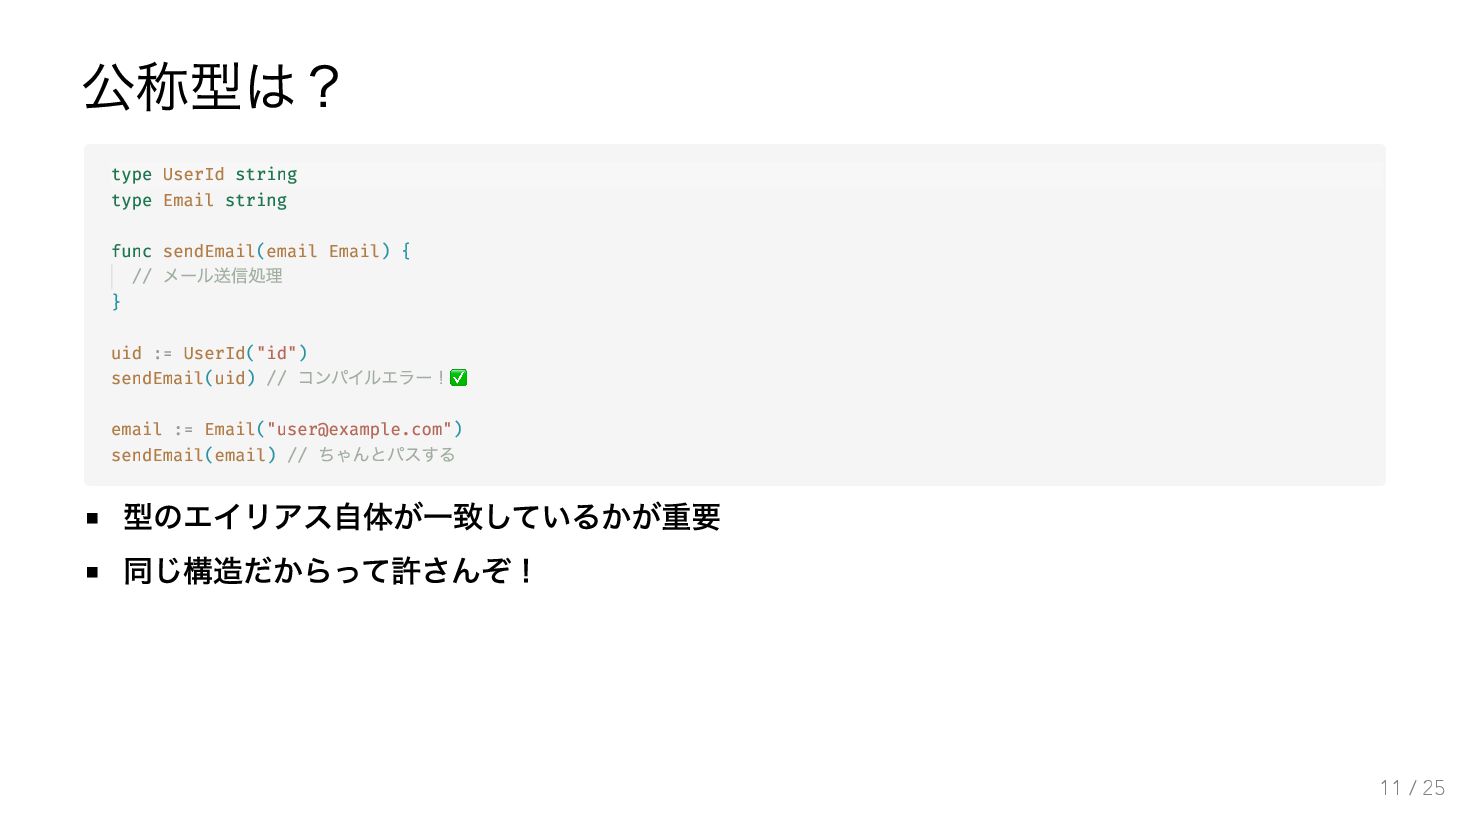The height and width of the screenshot is (828, 1470).
Task: Click the green checkmark emoji in code
Action: 459,378
